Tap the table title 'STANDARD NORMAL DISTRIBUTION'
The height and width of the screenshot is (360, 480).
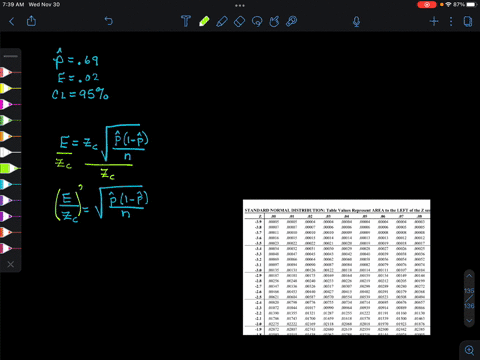284,210
